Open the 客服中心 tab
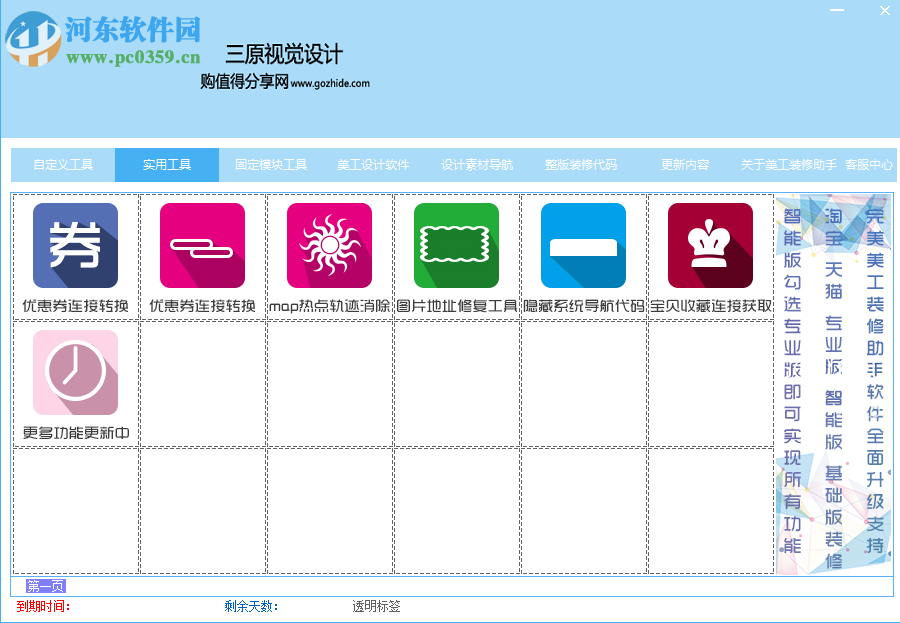 (x=869, y=165)
